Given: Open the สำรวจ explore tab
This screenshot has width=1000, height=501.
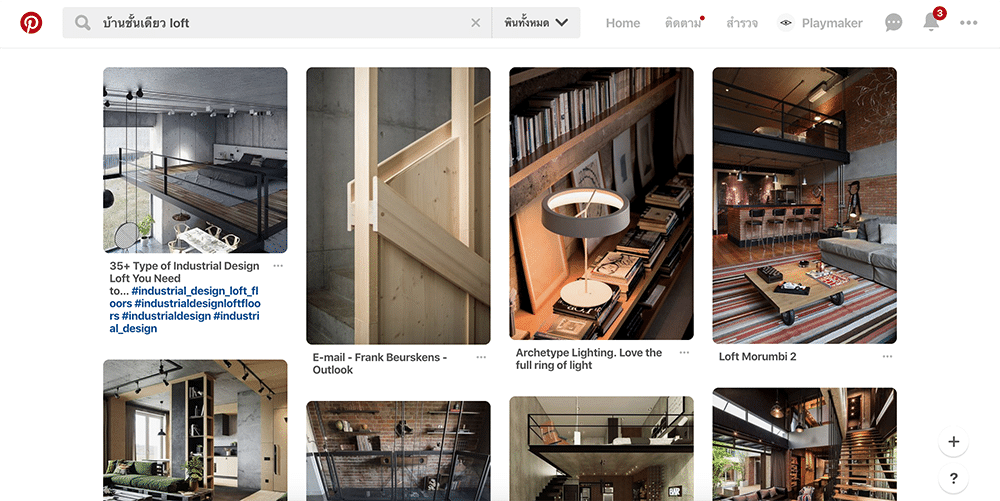Looking at the screenshot, I should [741, 23].
